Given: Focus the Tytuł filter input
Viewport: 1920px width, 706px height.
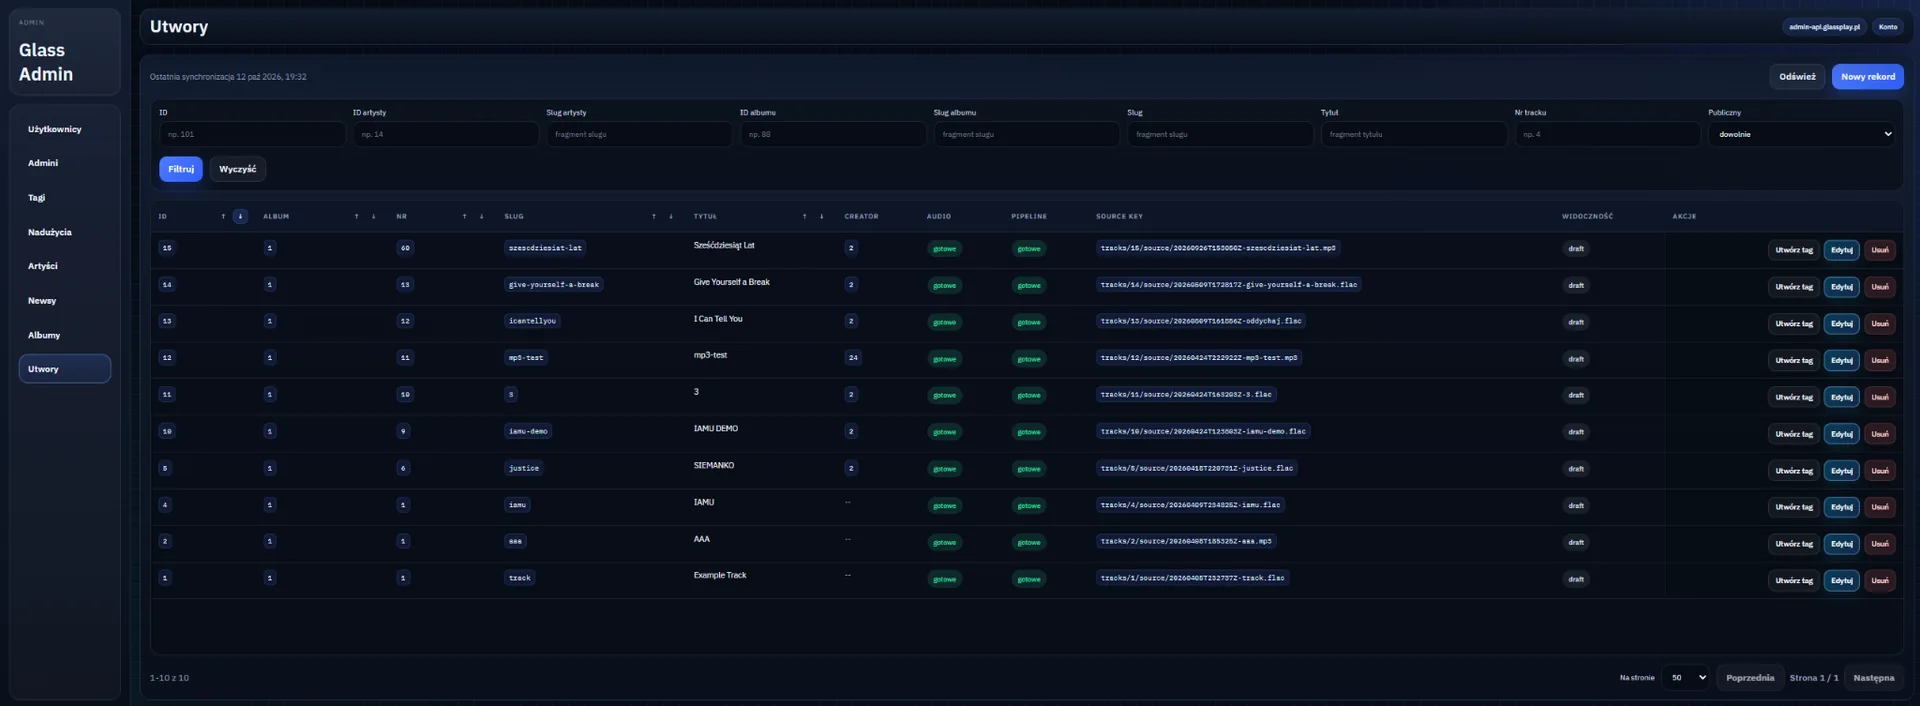Looking at the screenshot, I should tap(1414, 134).
